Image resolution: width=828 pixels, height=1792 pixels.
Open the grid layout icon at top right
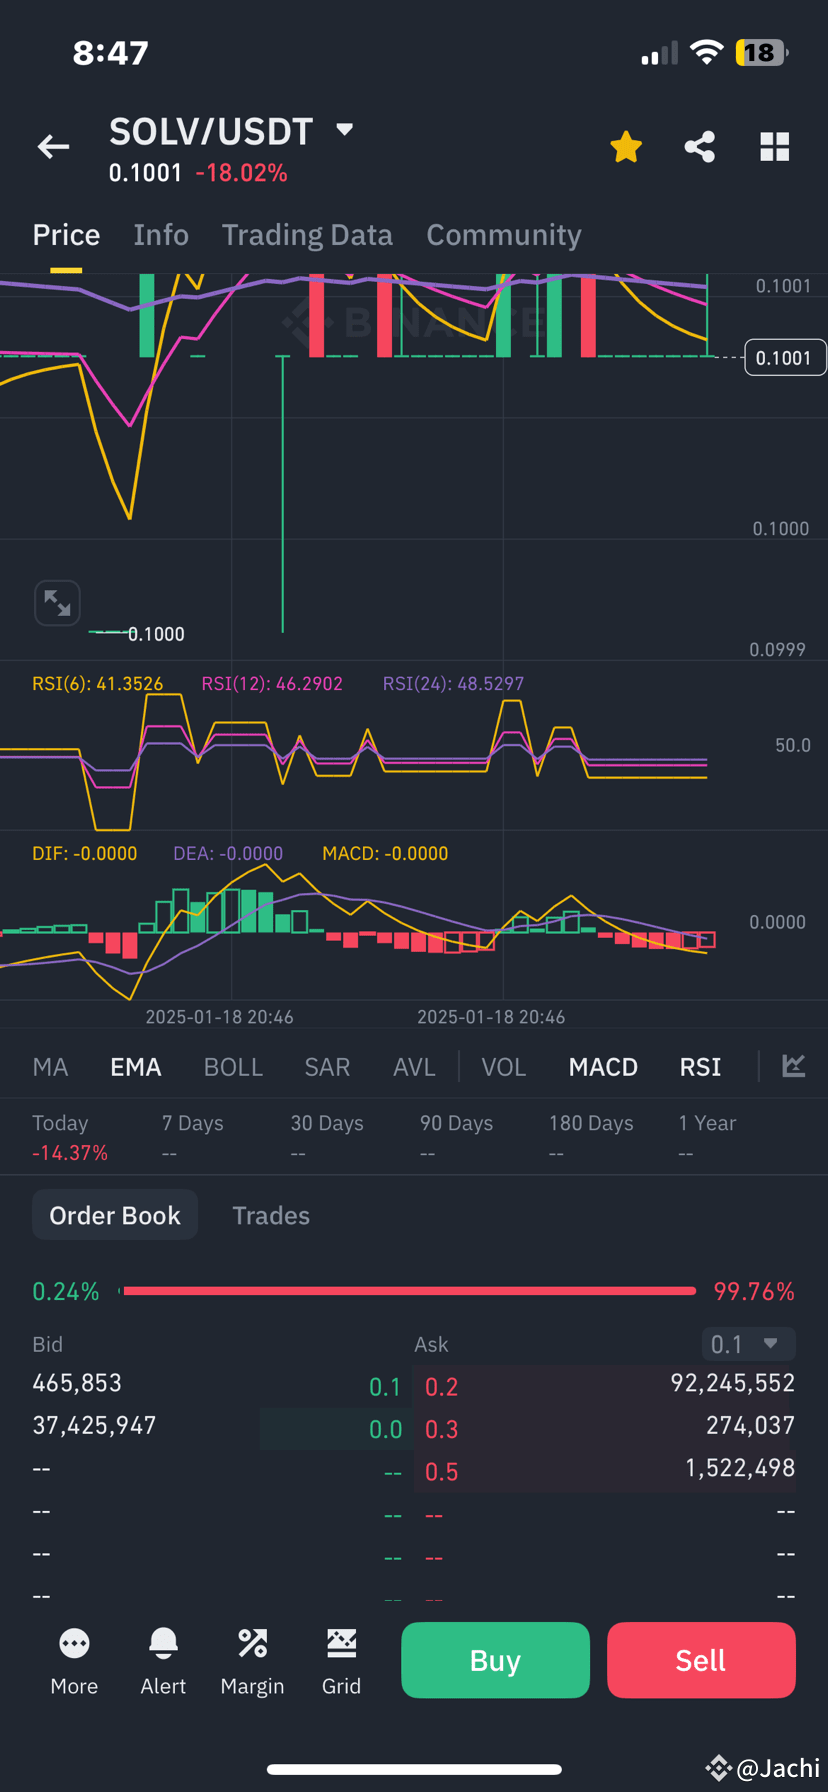775,147
